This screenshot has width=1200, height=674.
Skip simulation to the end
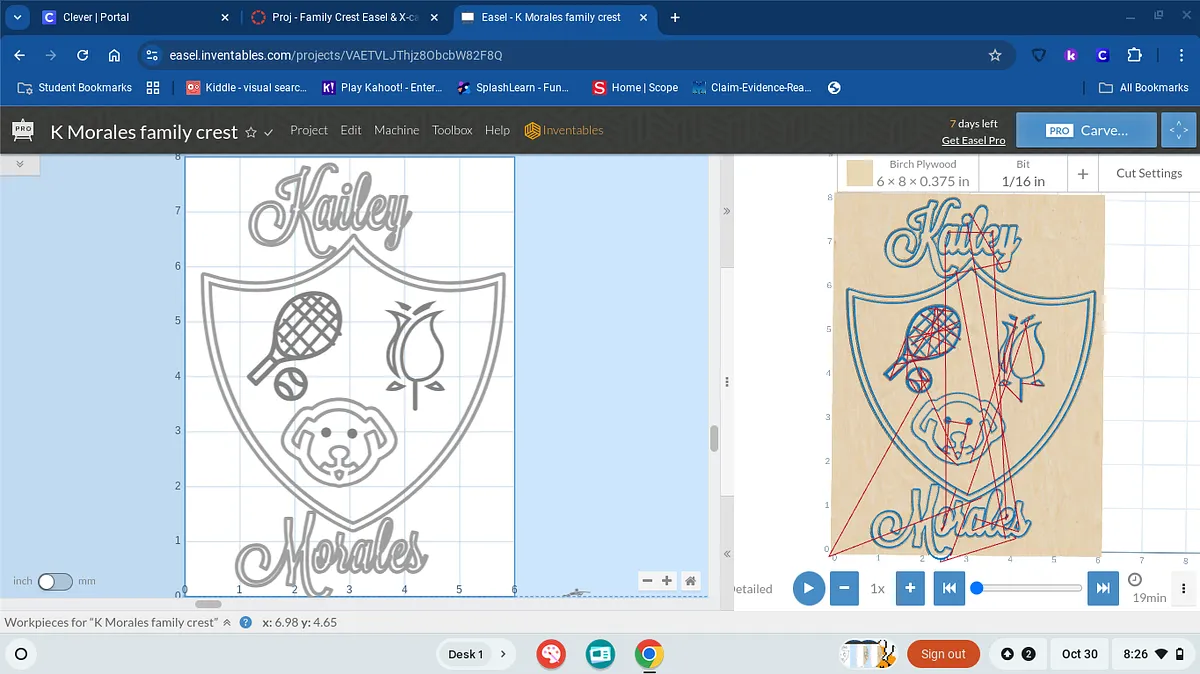pyautogui.click(x=1103, y=588)
